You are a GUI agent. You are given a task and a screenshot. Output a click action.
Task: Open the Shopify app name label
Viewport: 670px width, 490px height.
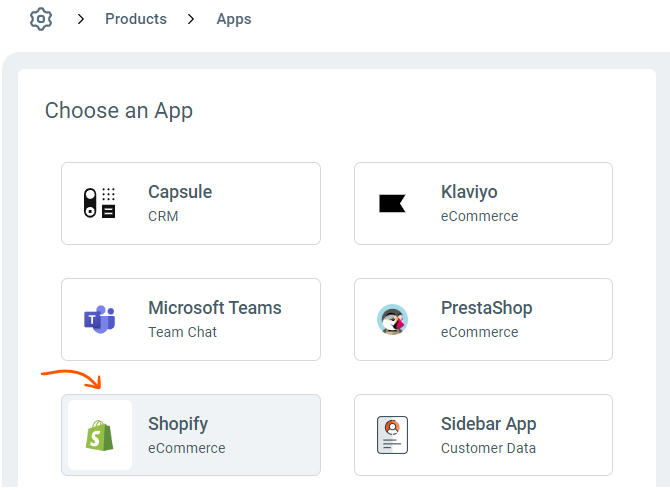(178, 424)
